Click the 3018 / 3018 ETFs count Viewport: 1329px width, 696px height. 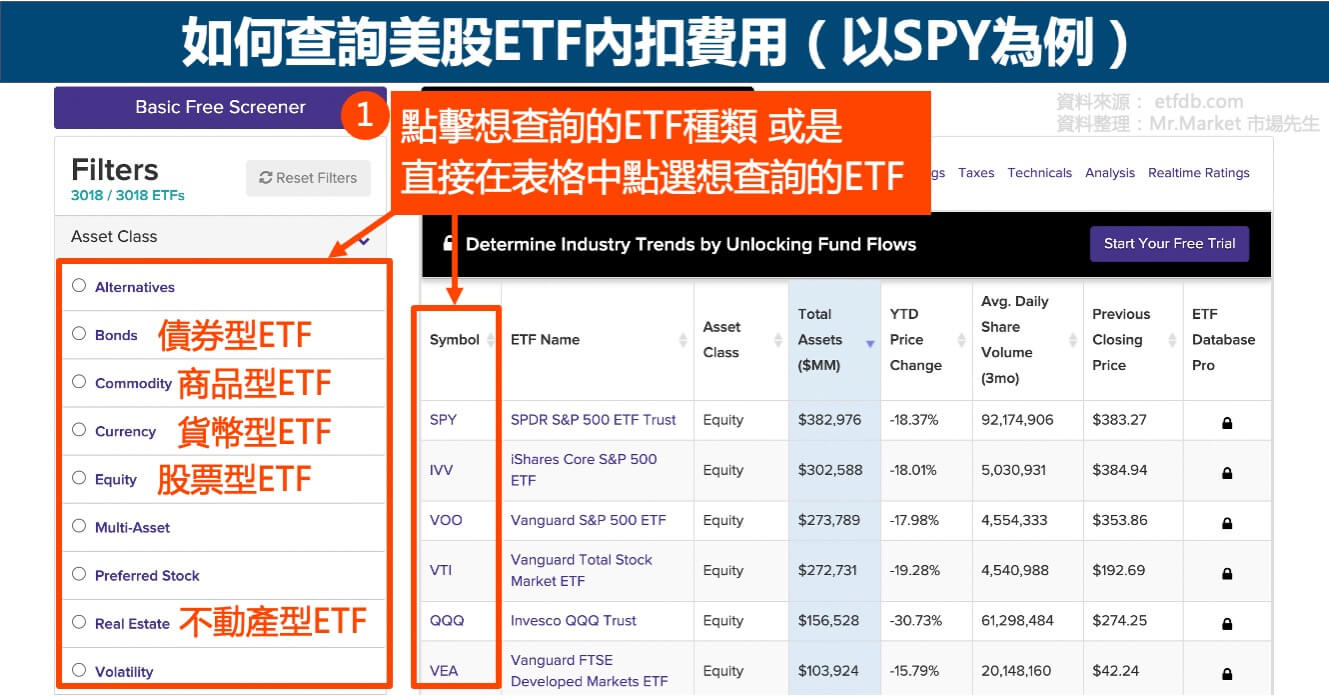[128, 195]
